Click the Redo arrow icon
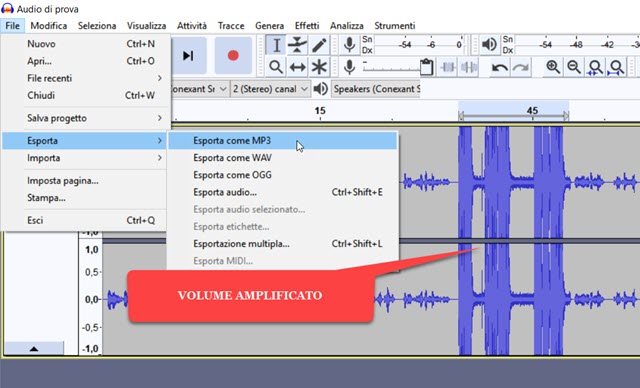Viewport: 640px width, 388px height. (x=521, y=67)
